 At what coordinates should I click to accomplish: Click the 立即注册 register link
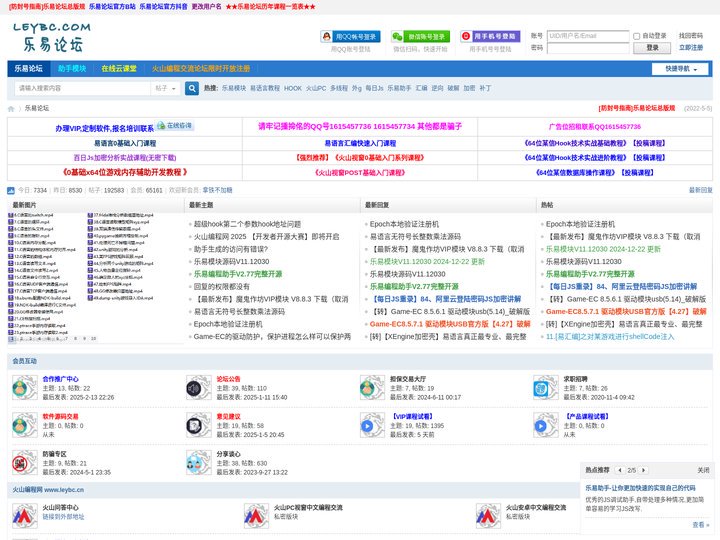pos(691,48)
